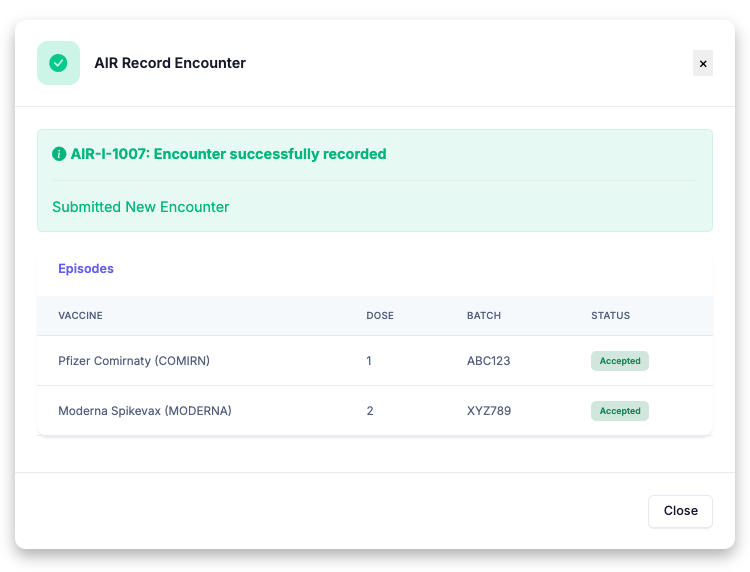
Task: Select the STATUS column header
Action: tap(610, 316)
